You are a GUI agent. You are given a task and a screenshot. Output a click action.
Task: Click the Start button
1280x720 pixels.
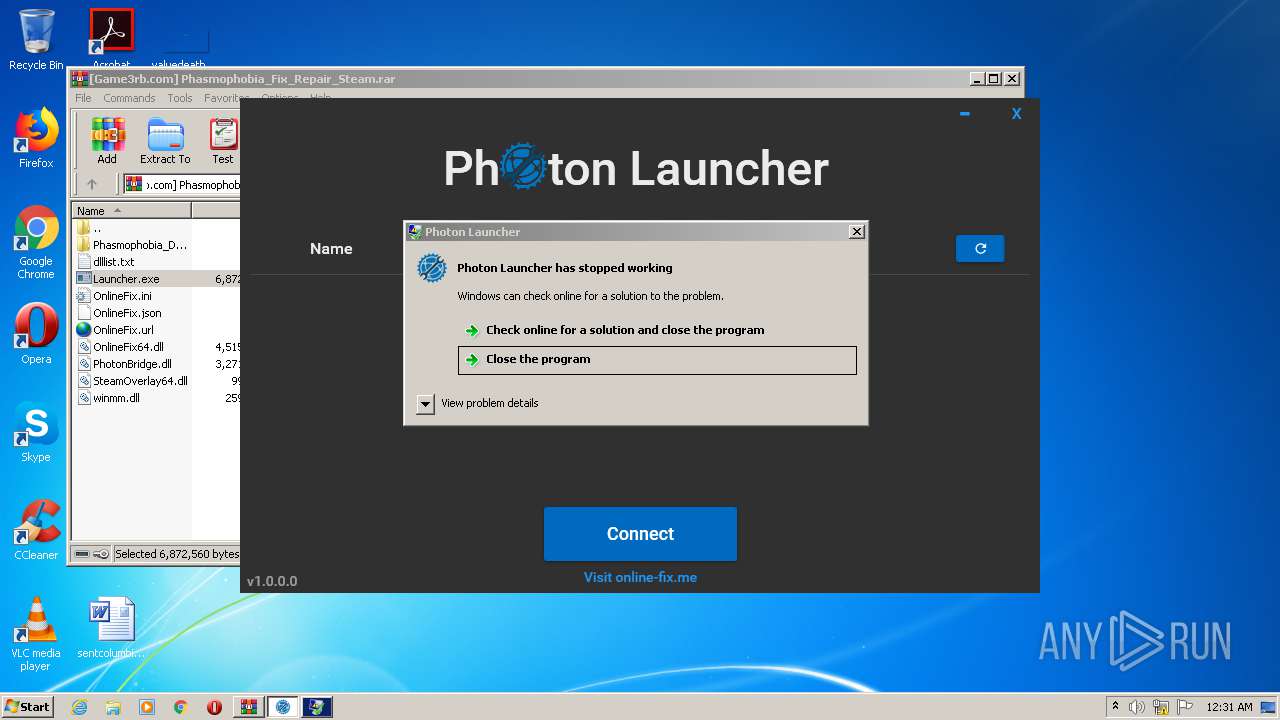tap(28, 707)
